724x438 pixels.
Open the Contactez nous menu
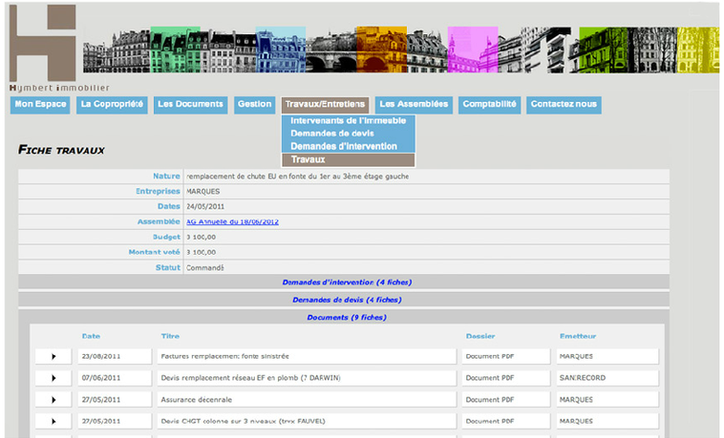pos(564,105)
